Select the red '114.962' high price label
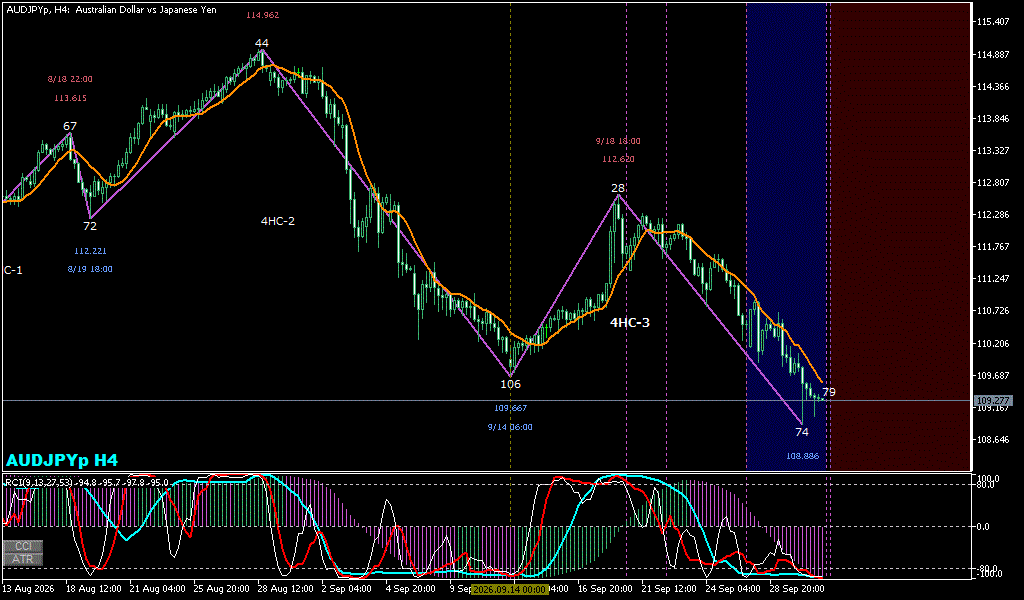 (x=263, y=15)
